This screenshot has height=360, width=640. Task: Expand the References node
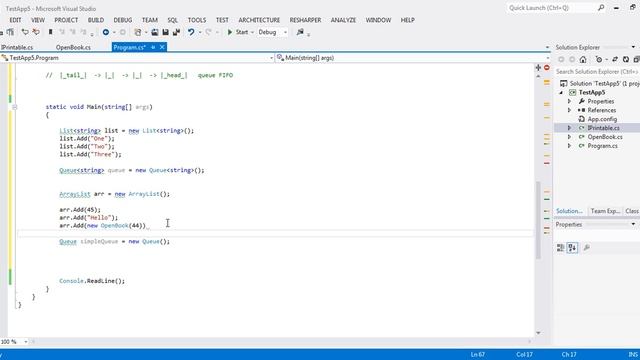pos(569,110)
